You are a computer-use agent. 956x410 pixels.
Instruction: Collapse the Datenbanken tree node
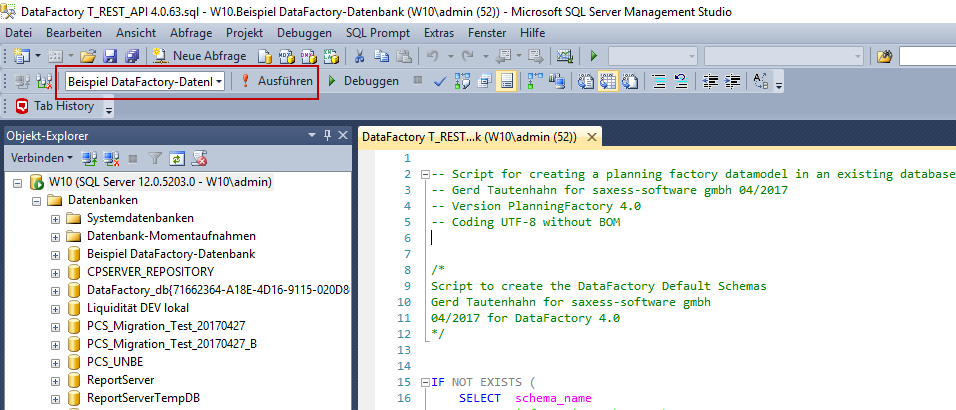(x=38, y=200)
